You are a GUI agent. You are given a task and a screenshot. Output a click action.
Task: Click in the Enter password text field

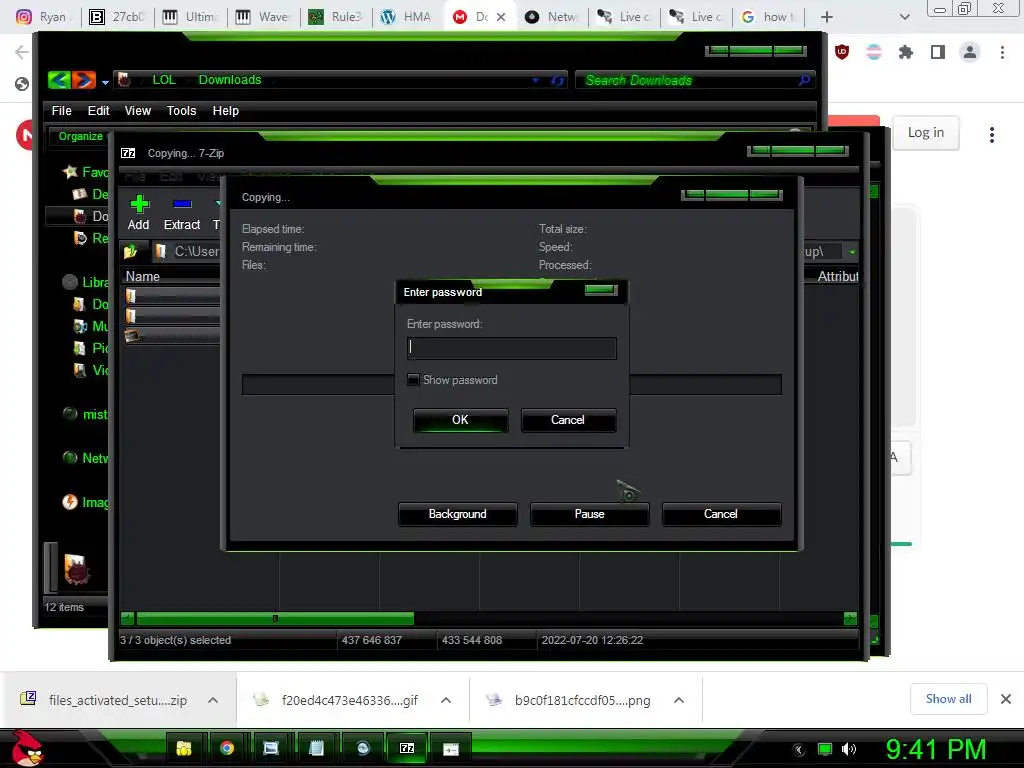click(511, 348)
